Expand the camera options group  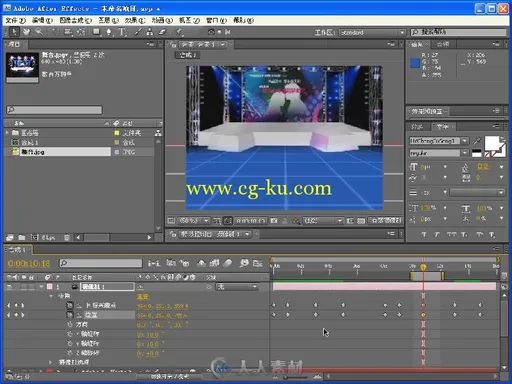pyautogui.click(x=51, y=362)
